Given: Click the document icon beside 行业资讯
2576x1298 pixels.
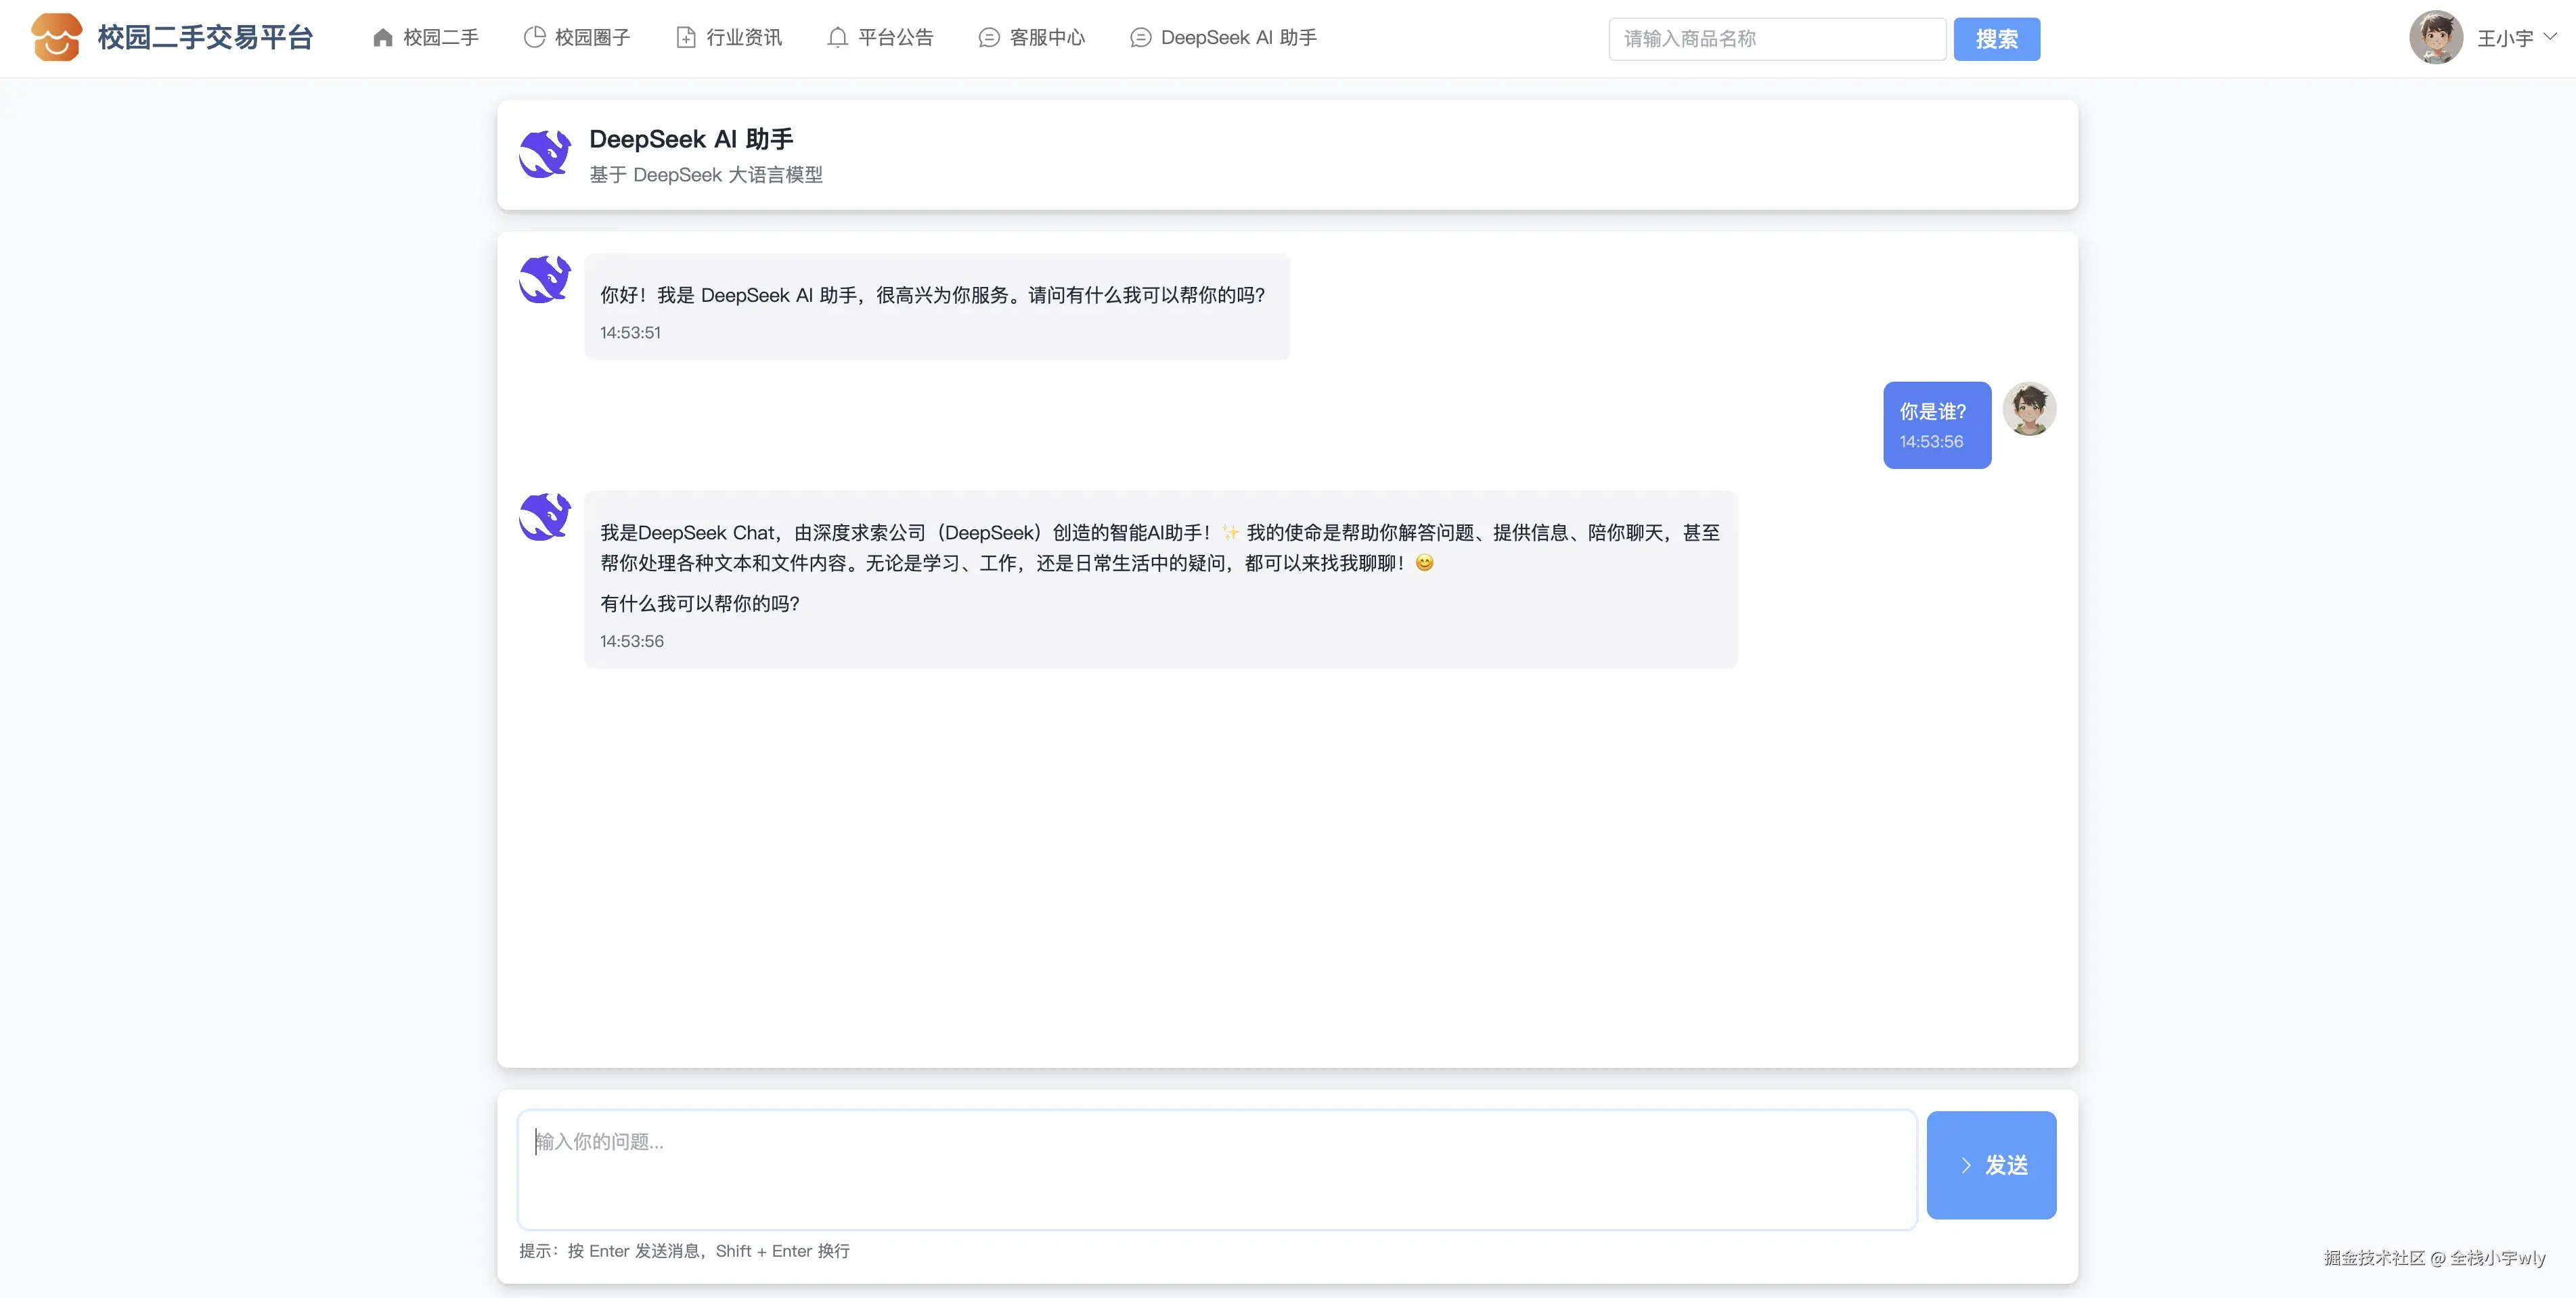Looking at the screenshot, I should click(x=685, y=38).
